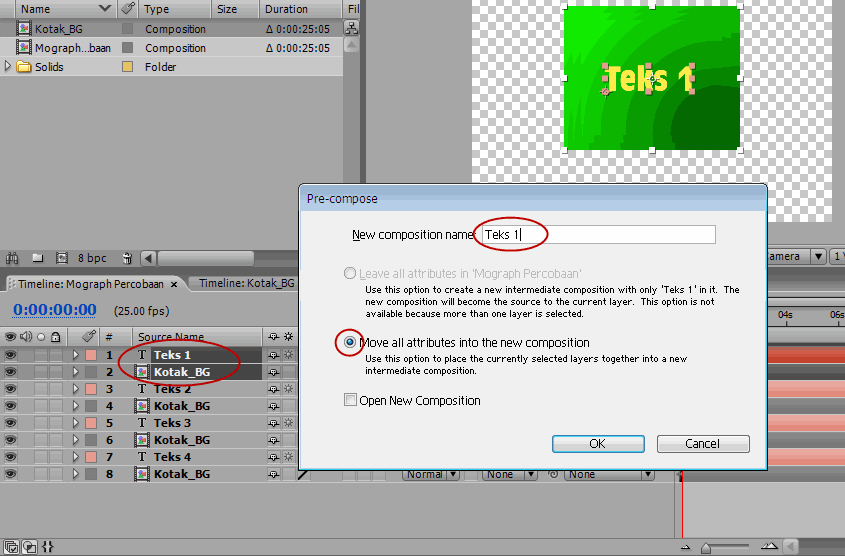Click the second transfer controls pane icon bottom-left
The image size is (845, 556).
[30, 547]
